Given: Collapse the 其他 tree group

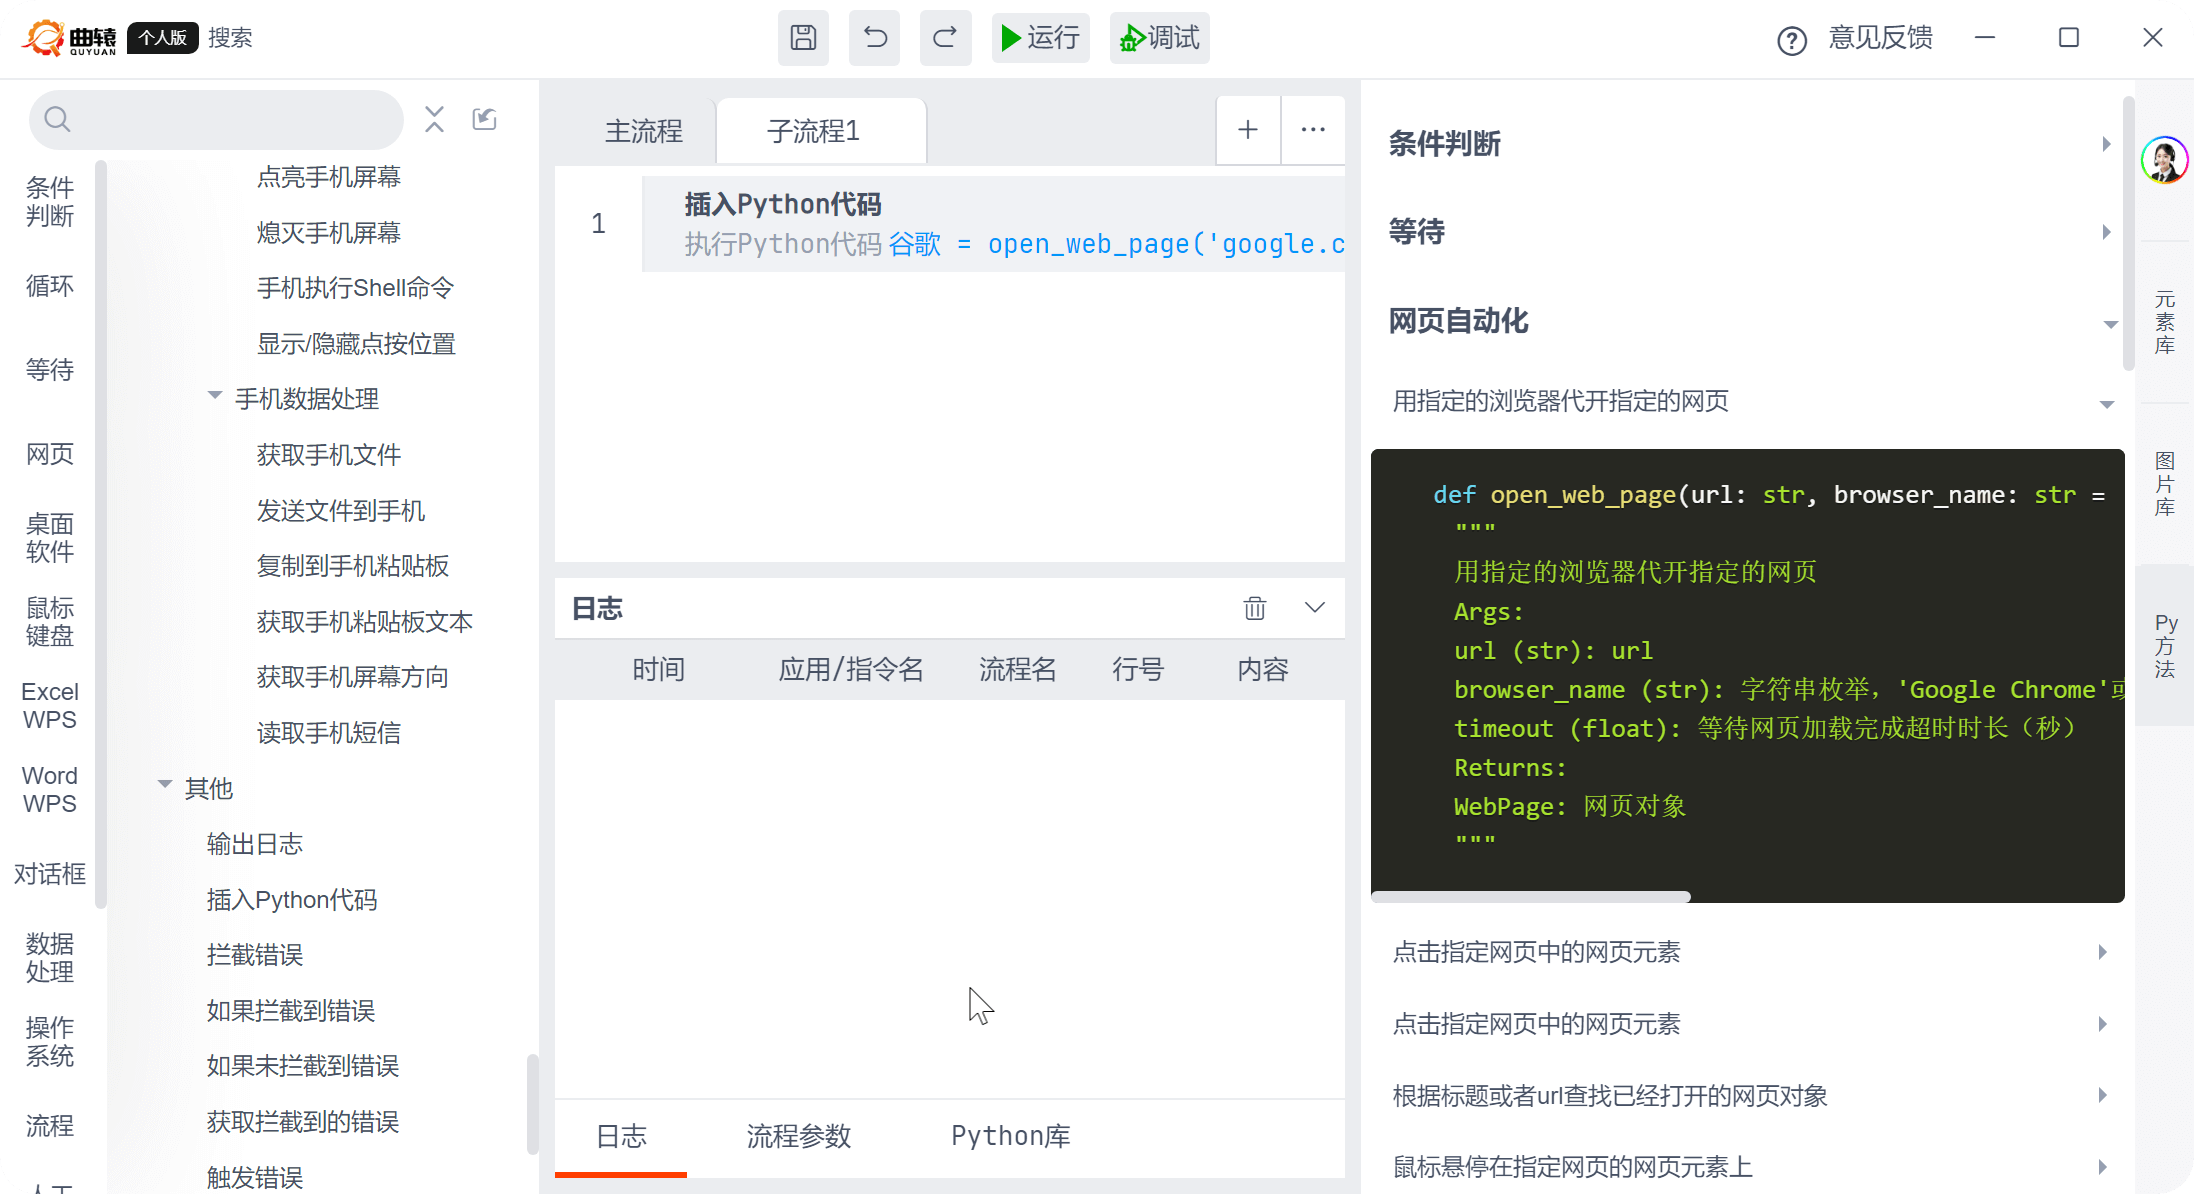Looking at the screenshot, I should click(165, 785).
